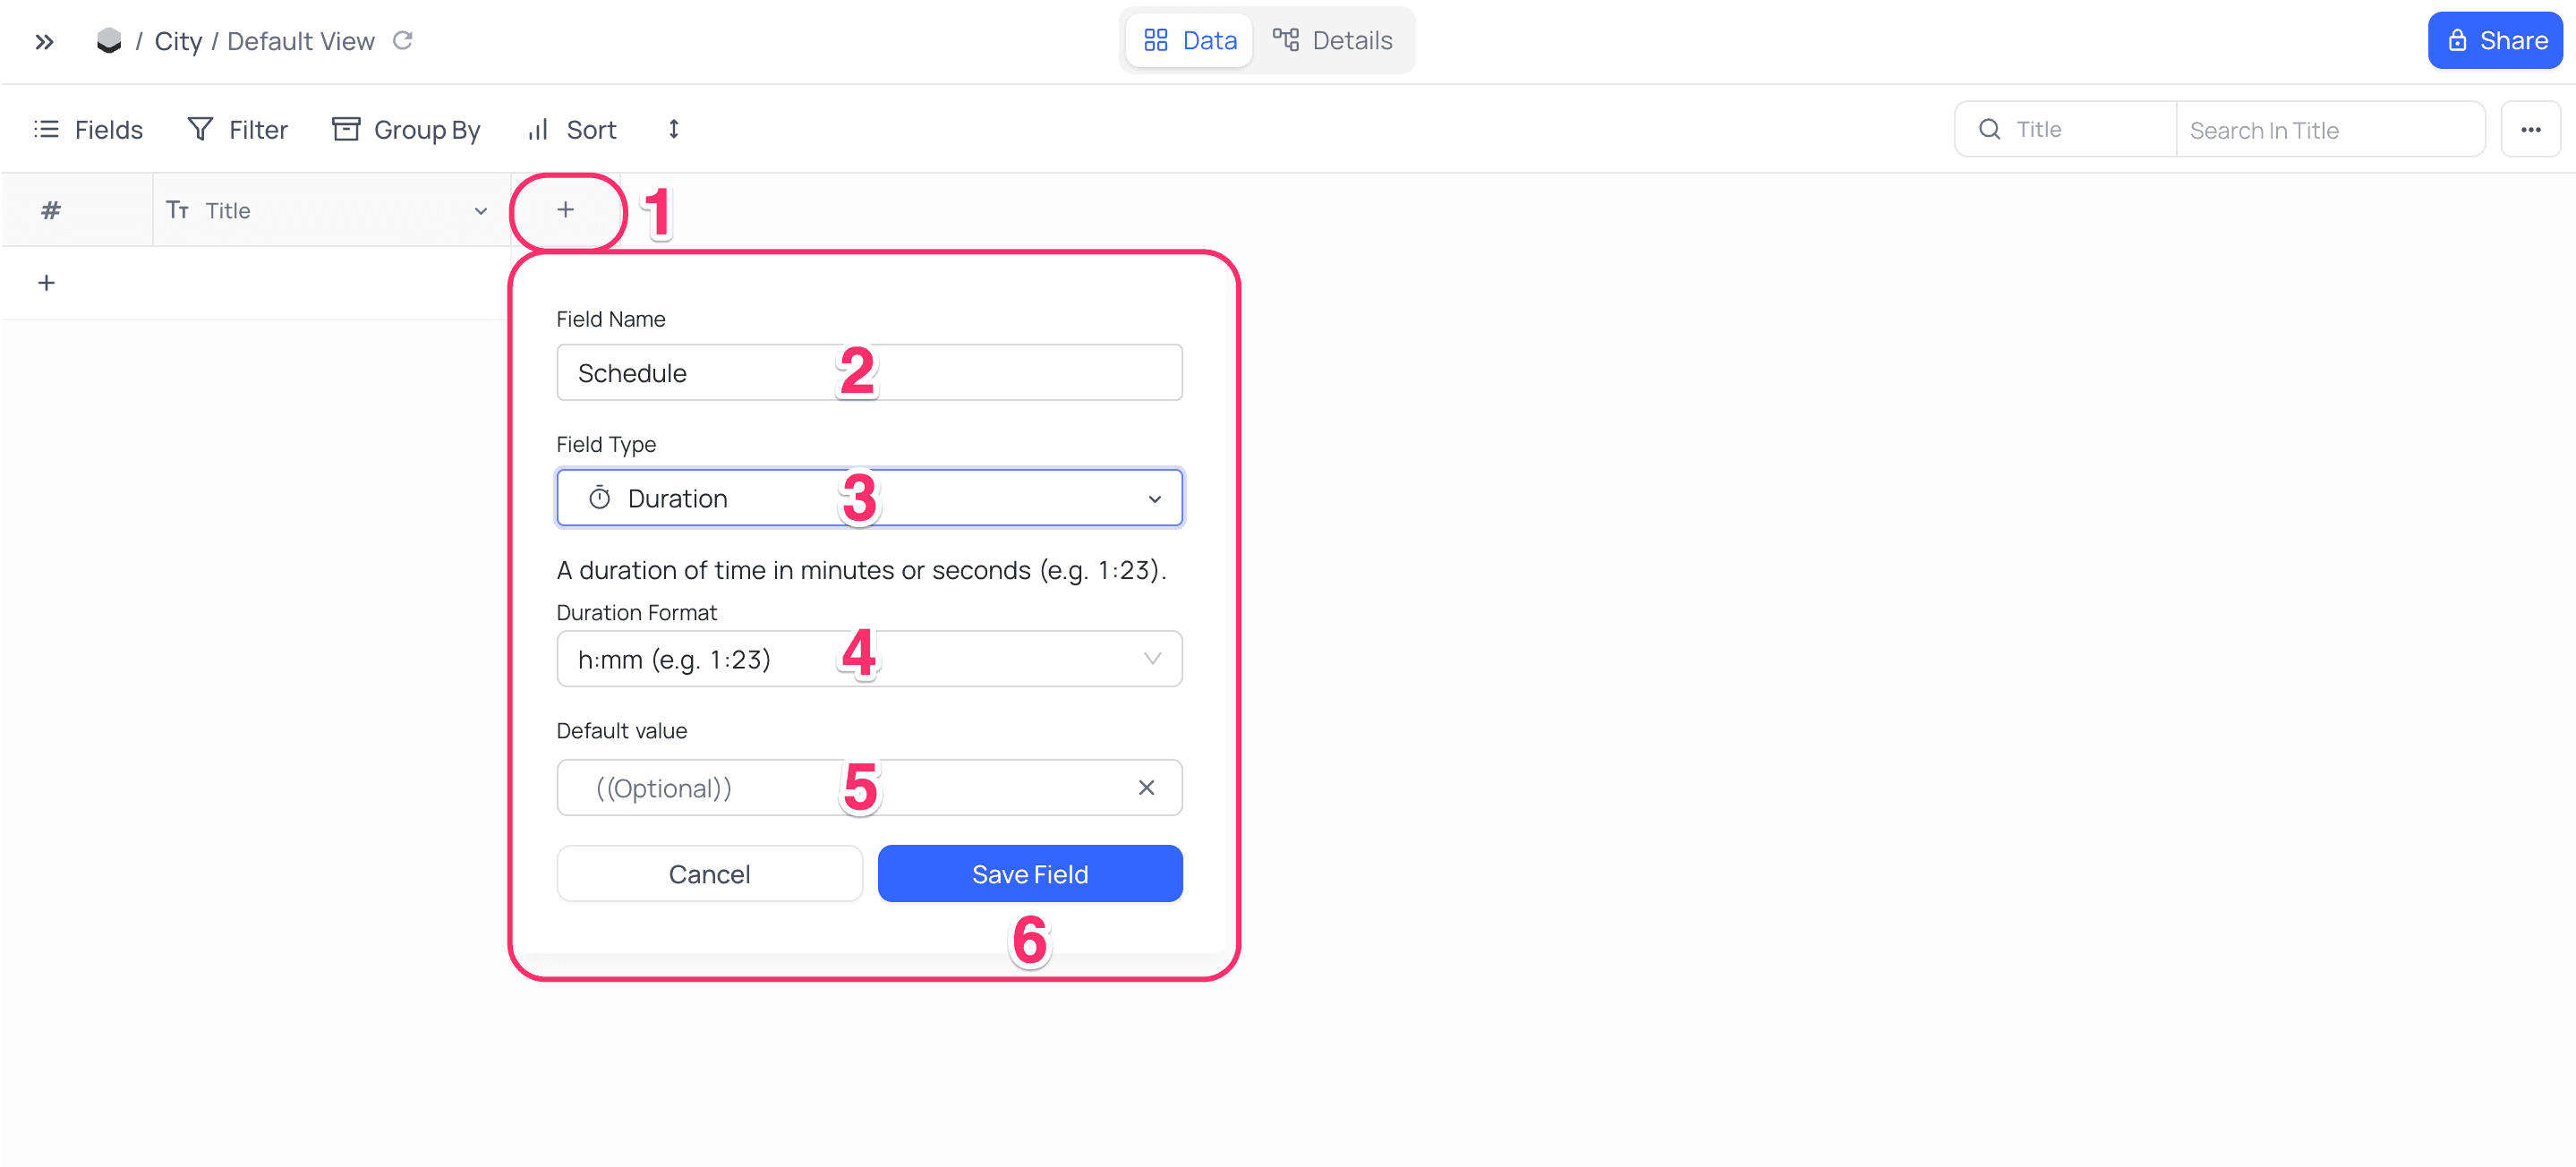Cancel the new field dialog

[x=709, y=874]
